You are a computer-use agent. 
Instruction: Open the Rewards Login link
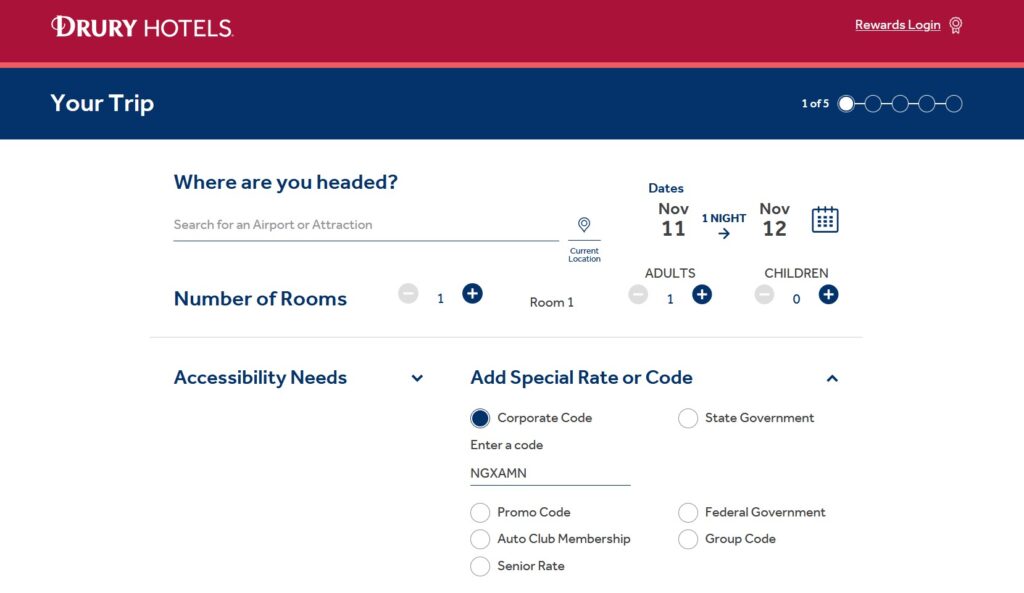coord(897,25)
